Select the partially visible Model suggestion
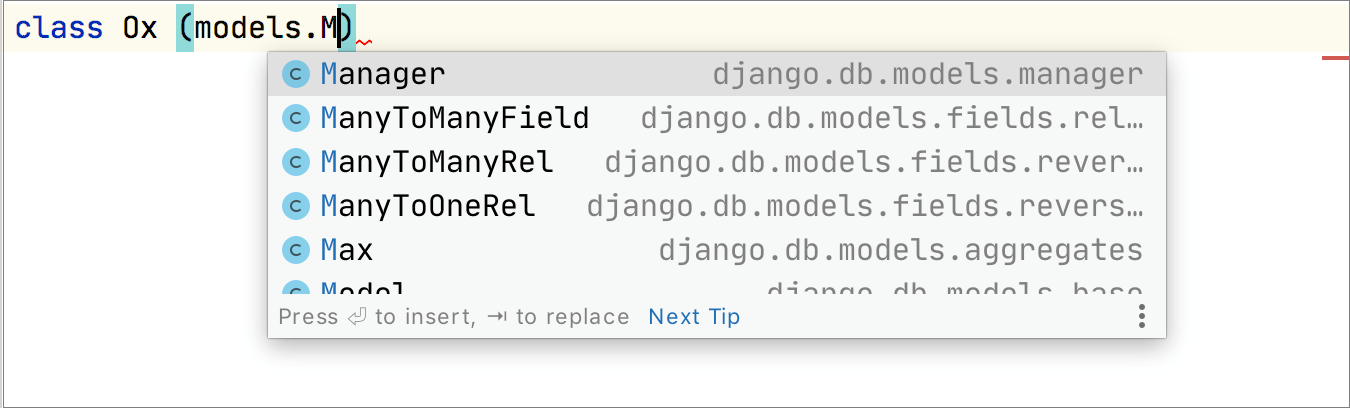The image size is (1350, 408). pyautogui.click(x=363, y=290)
